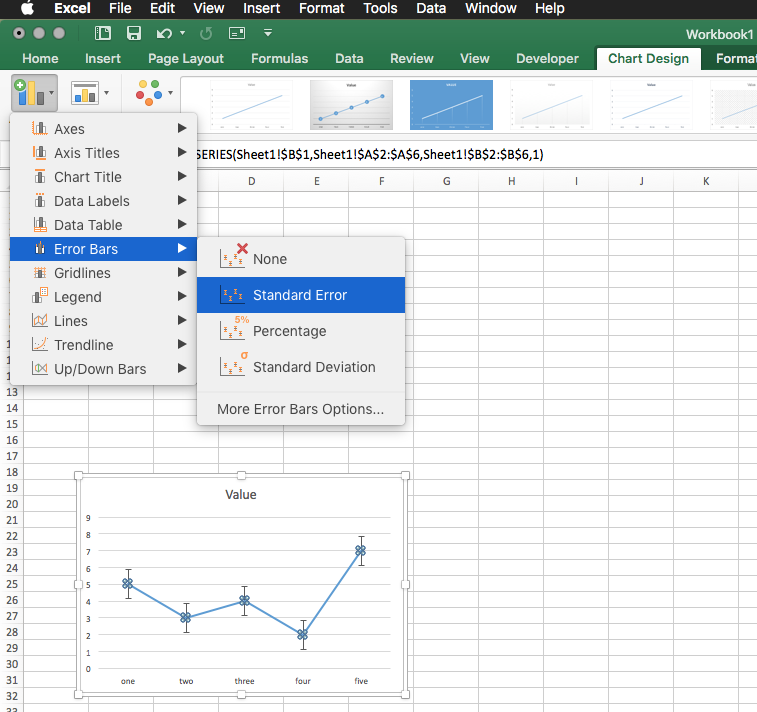Open the File menu in menu bar
This screenshot has height=712, width=757.
click(120, 8)
